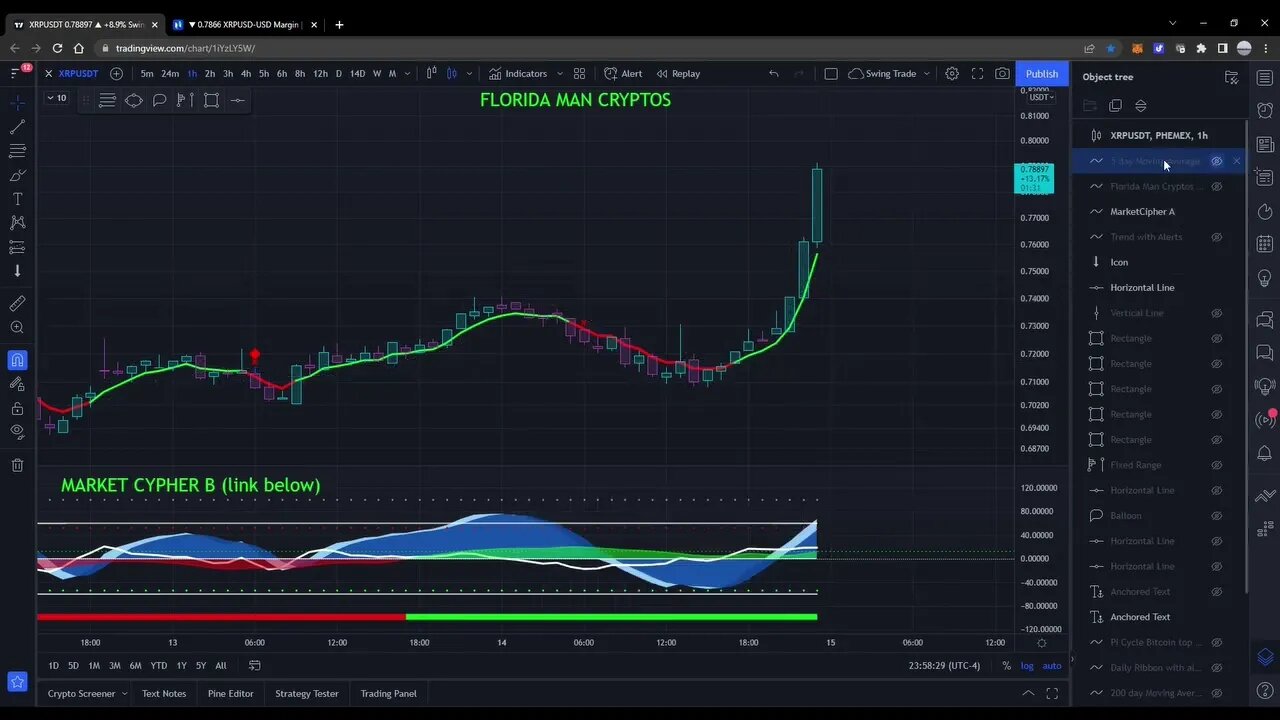Image resolution: width=1280 pixels, height=720 pixels.
Task: Open the select layout square icon
Action: (x=830, y=73)
